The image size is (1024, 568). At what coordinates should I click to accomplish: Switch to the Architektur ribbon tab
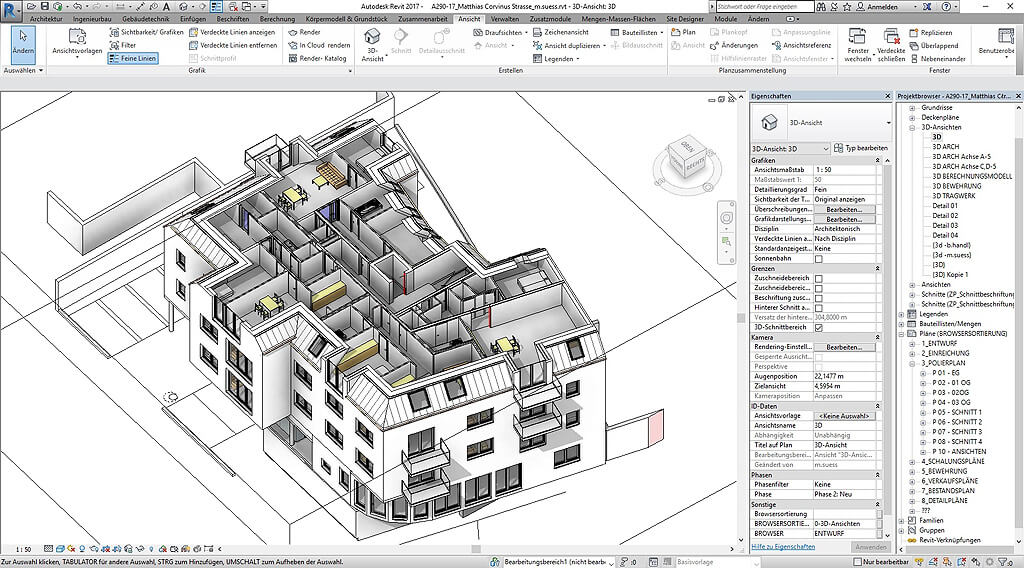pyautogui.click(x=45, y=19)
